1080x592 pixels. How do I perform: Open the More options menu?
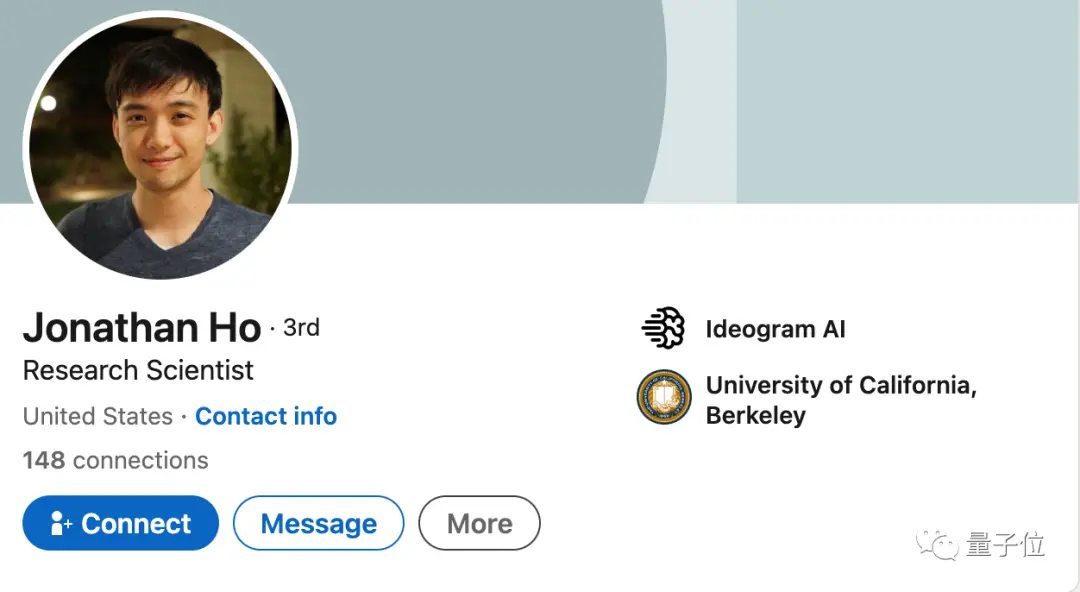[x=479, y=523]
